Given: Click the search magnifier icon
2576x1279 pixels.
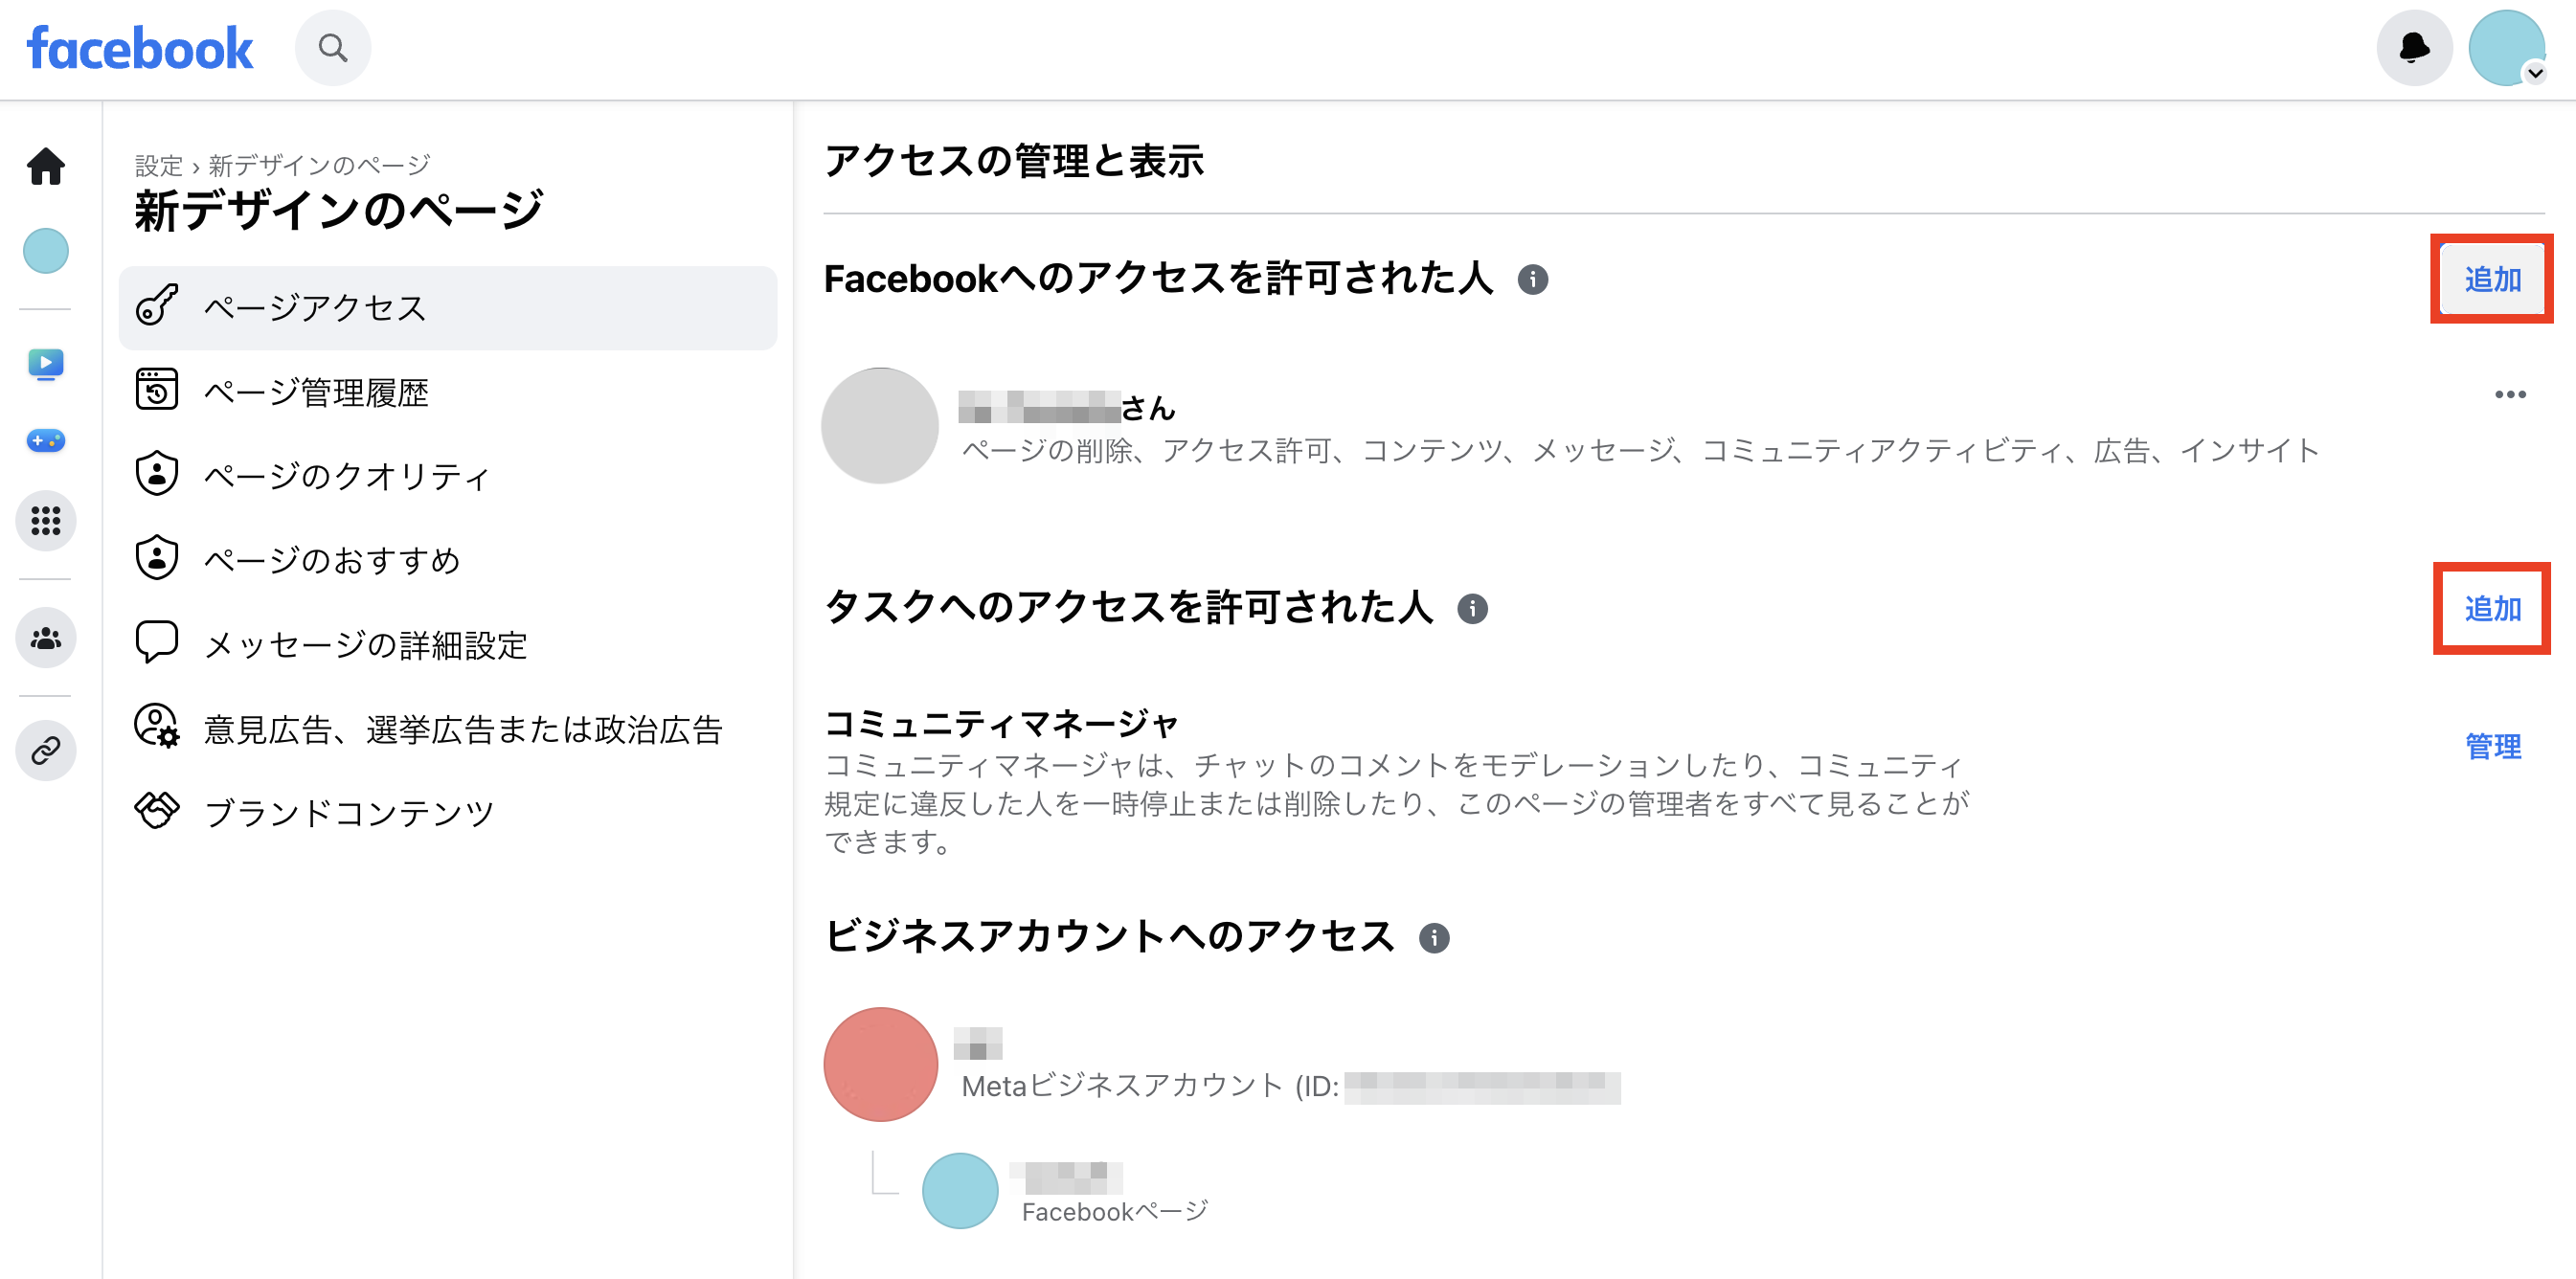Looking at the screenshot, I should pyautogui.click(x=333, y=47).
